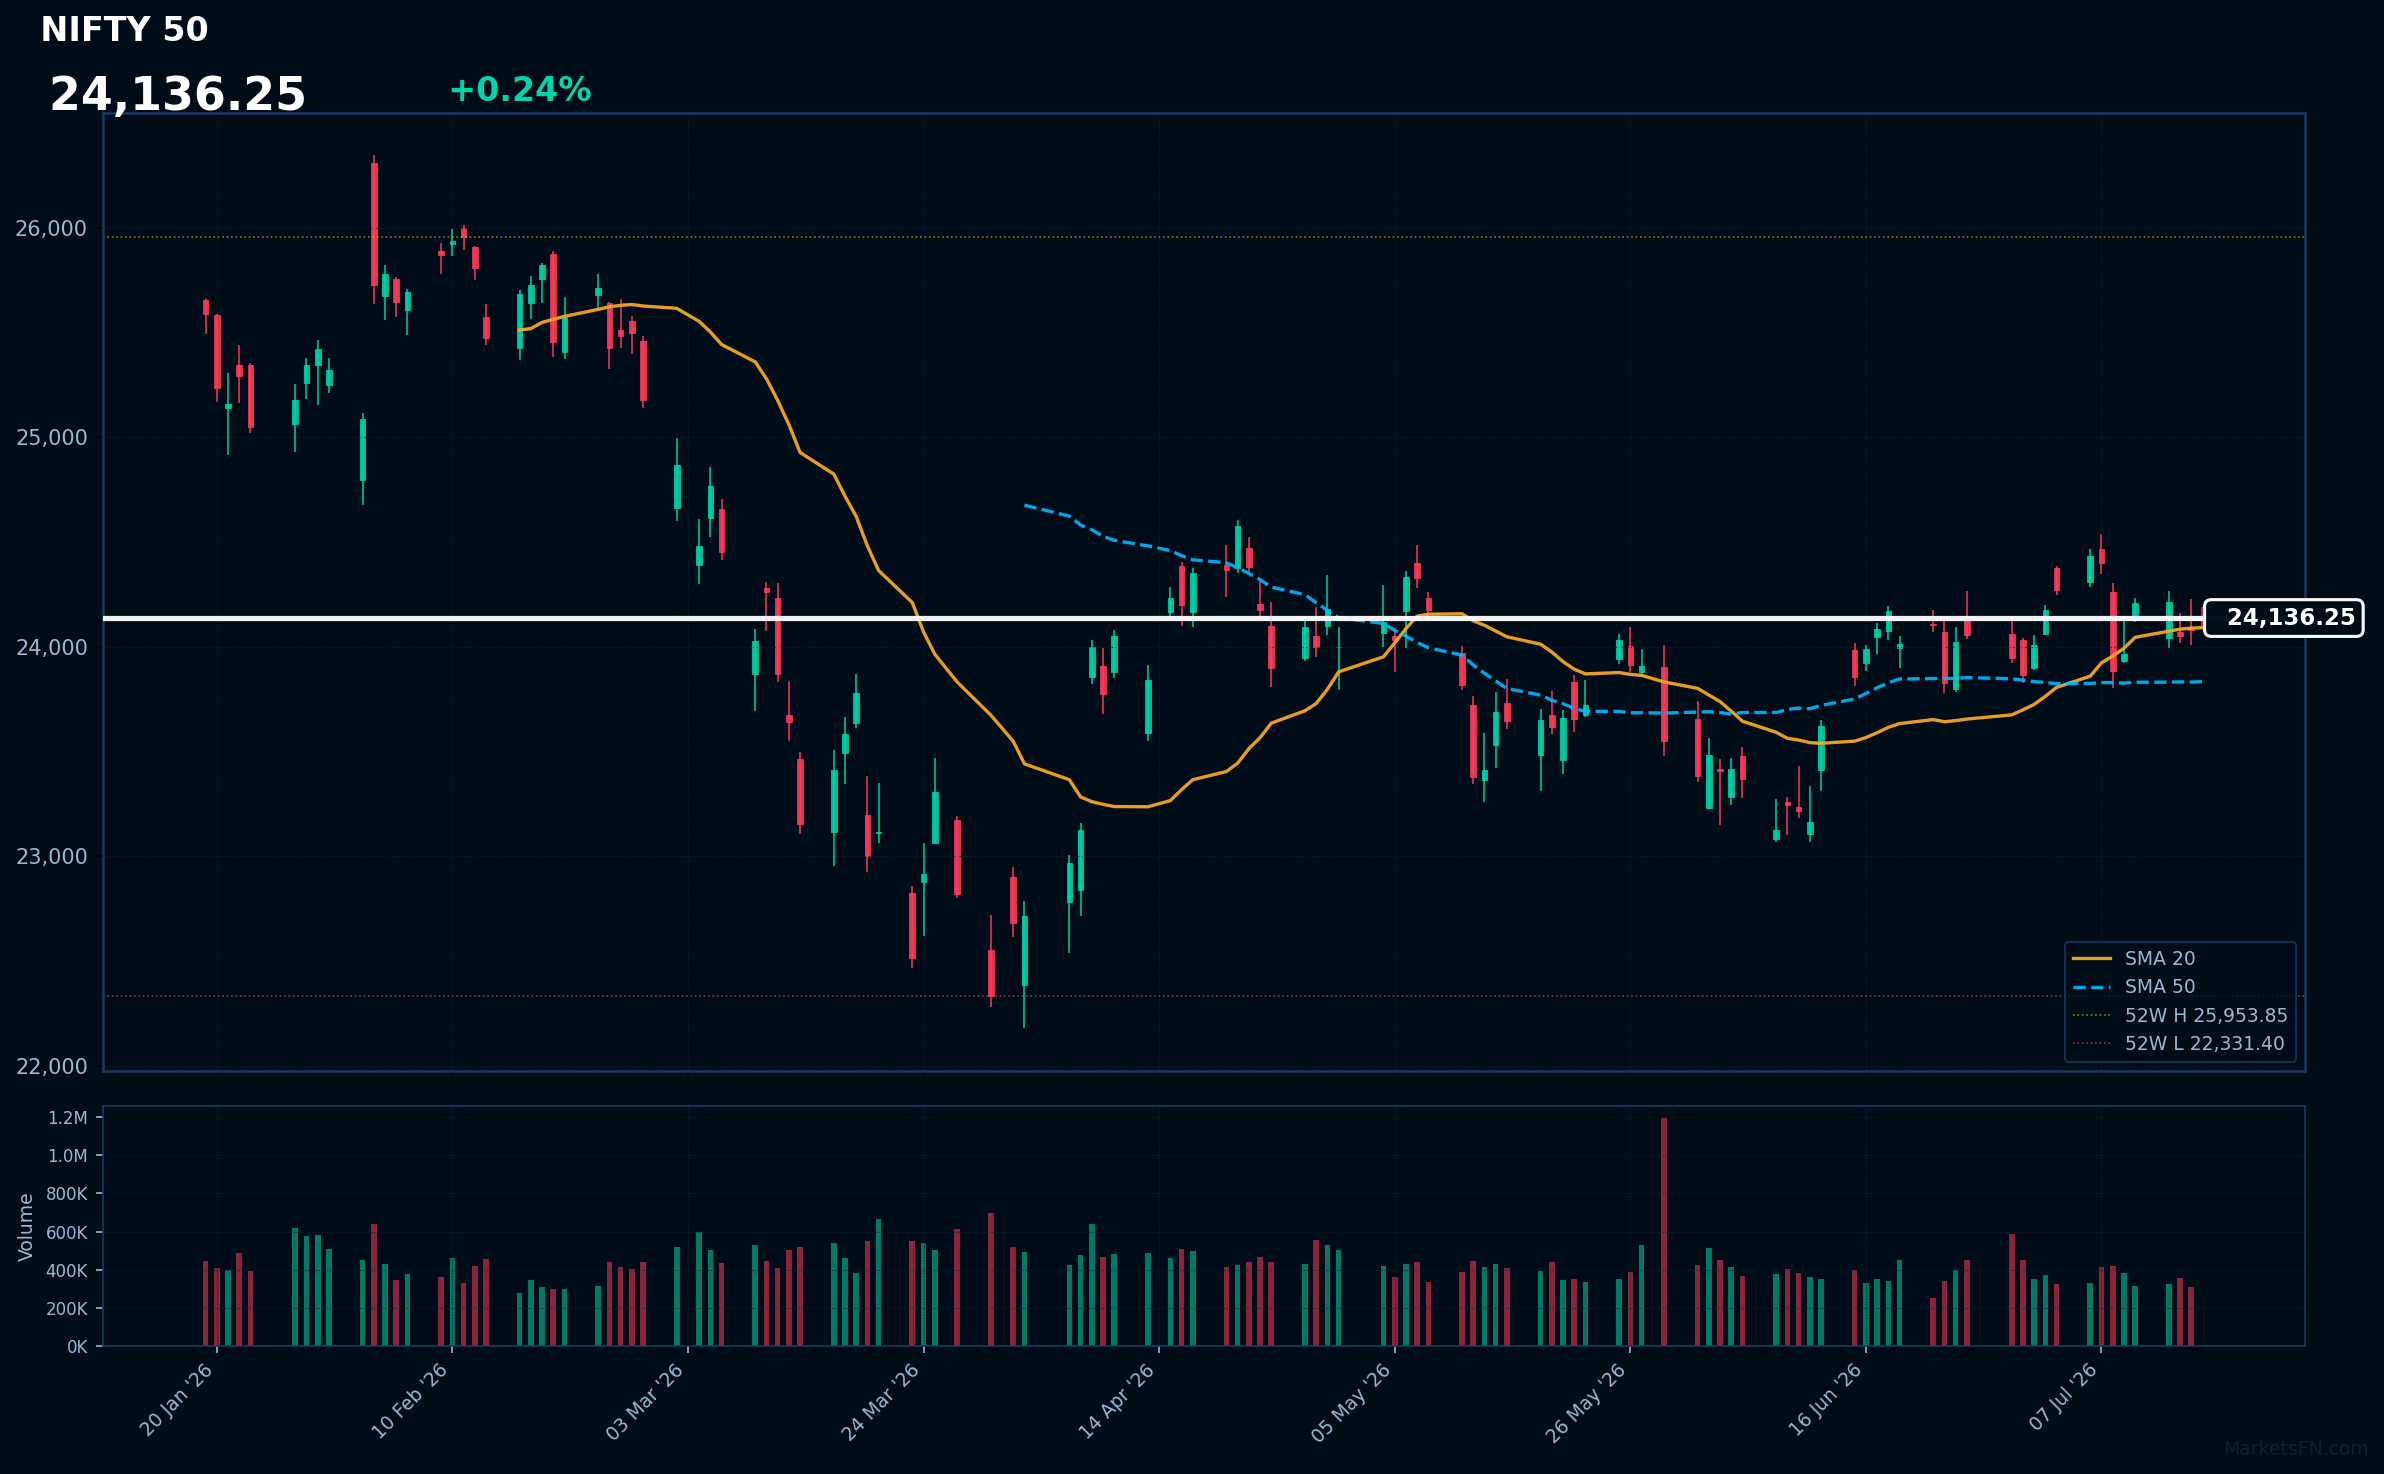Click the 03 Mar '26 date label
Image resolution: width=2384 pixels, height=1474 pixels.
[646, 1401]
